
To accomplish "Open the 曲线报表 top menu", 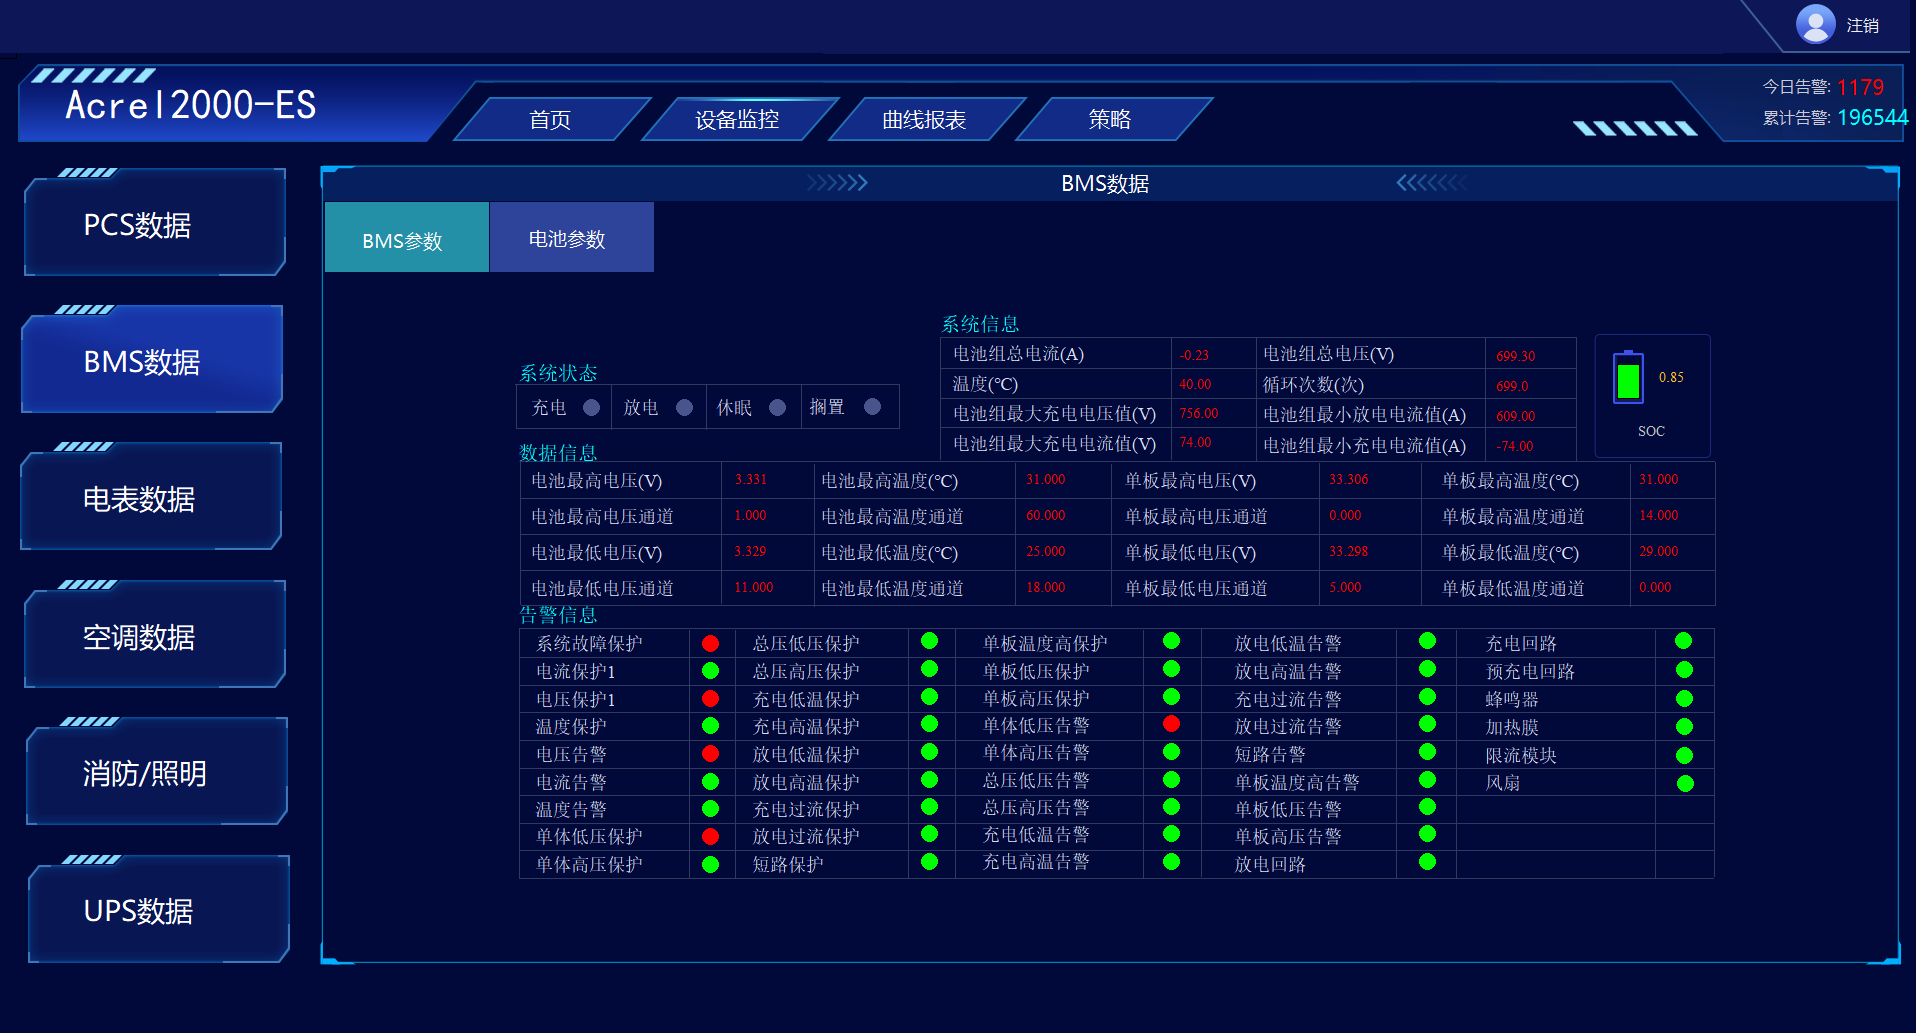I will pyautogui.click(x=923, y=120).
